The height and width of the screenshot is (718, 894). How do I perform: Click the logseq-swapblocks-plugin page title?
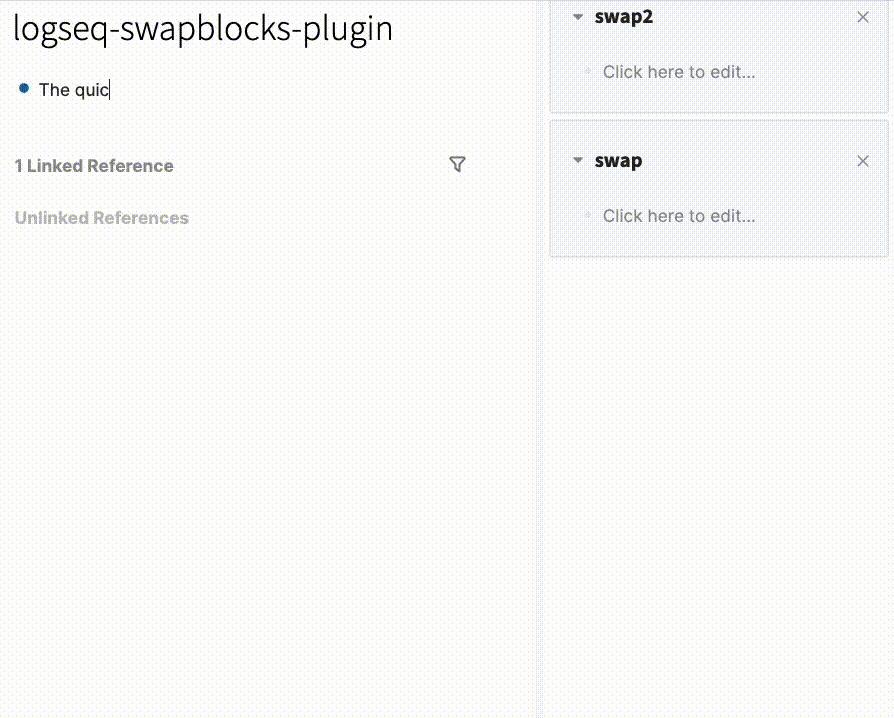pyautogui.click(x=203, y=29)
